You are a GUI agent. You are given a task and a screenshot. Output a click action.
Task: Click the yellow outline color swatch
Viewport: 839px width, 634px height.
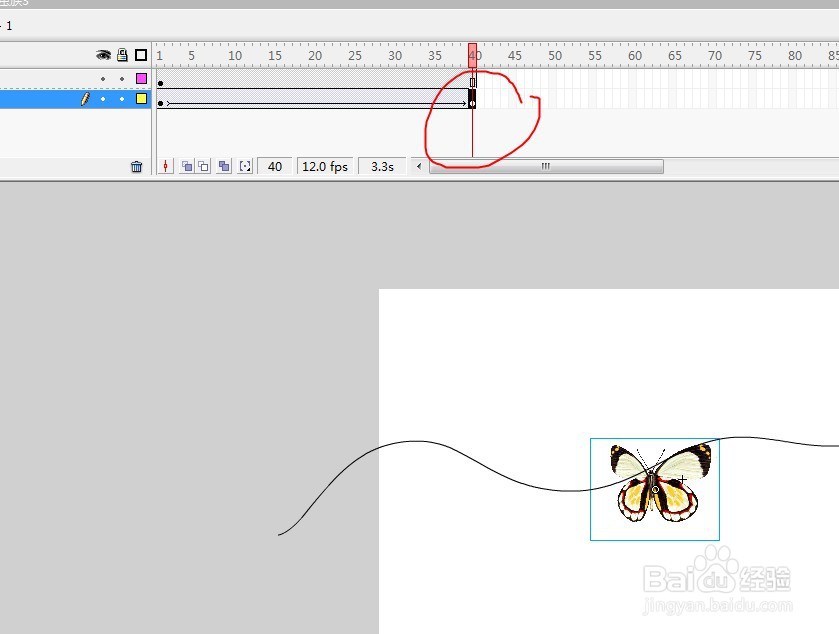(141, 98)
